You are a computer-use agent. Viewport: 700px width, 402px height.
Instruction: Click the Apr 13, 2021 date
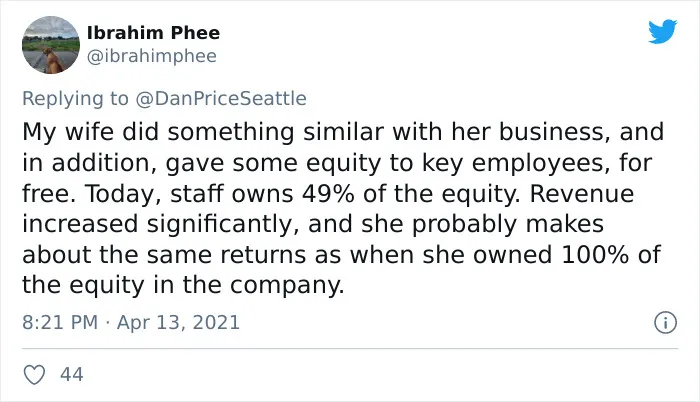pos(178,322)
